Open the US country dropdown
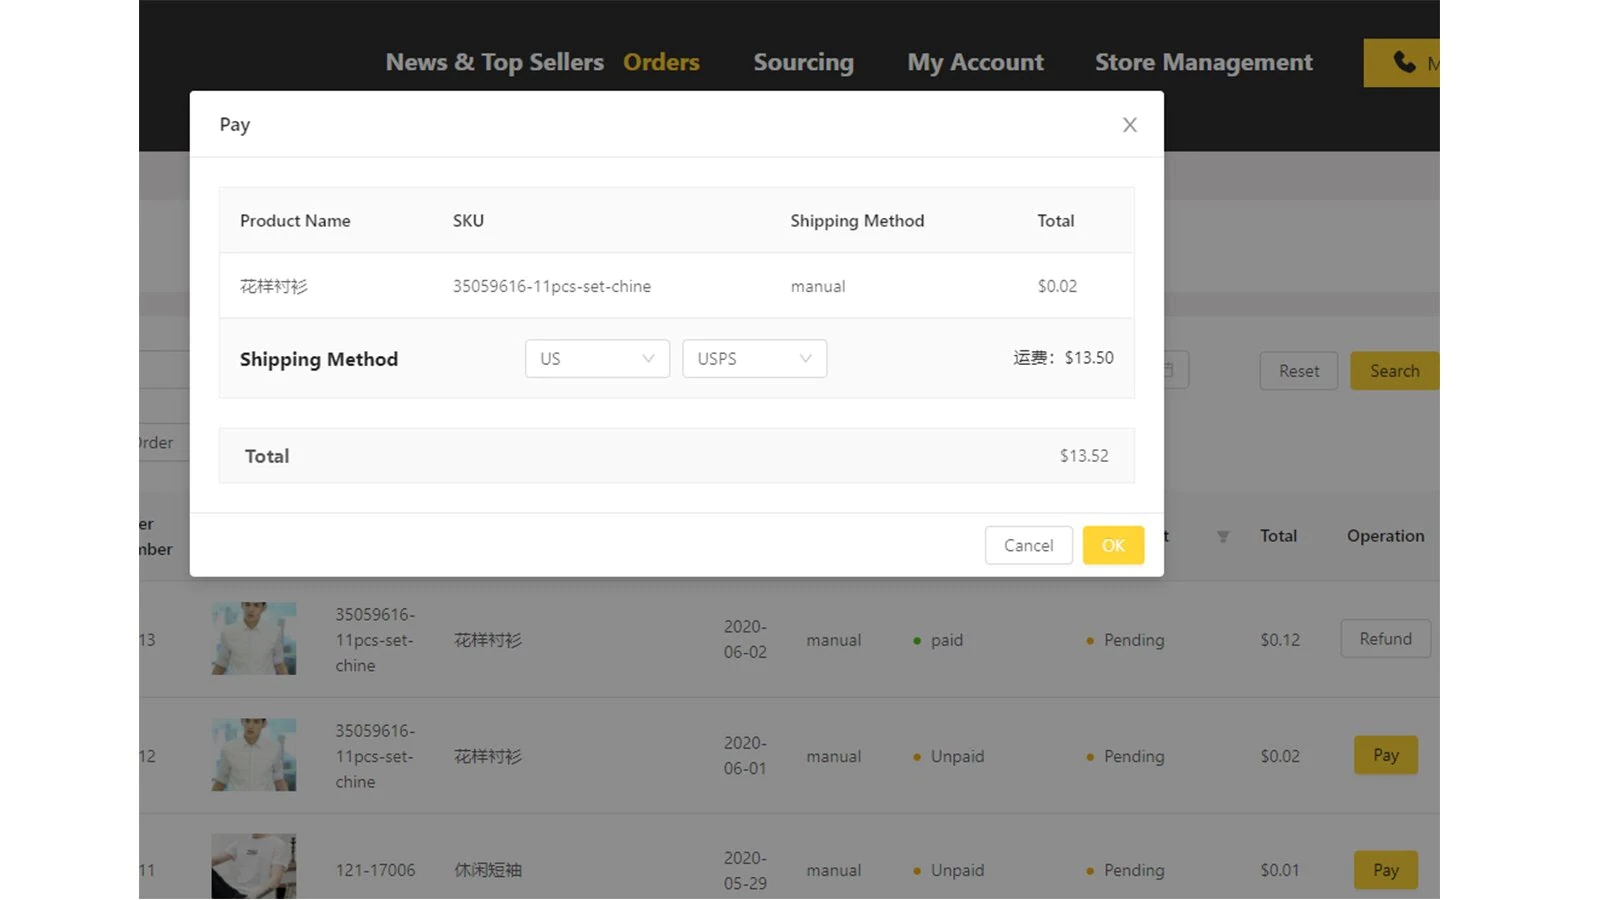1600x900 pixels. (x=597, y=359)
